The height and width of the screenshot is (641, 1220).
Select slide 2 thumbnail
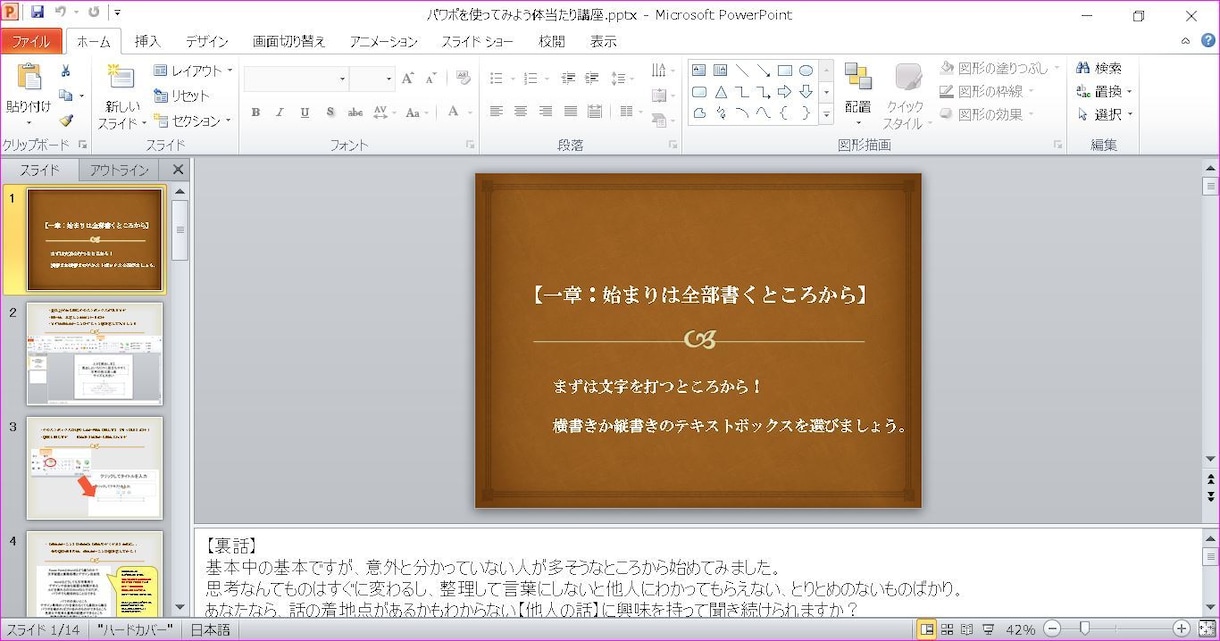click(95, 354)
